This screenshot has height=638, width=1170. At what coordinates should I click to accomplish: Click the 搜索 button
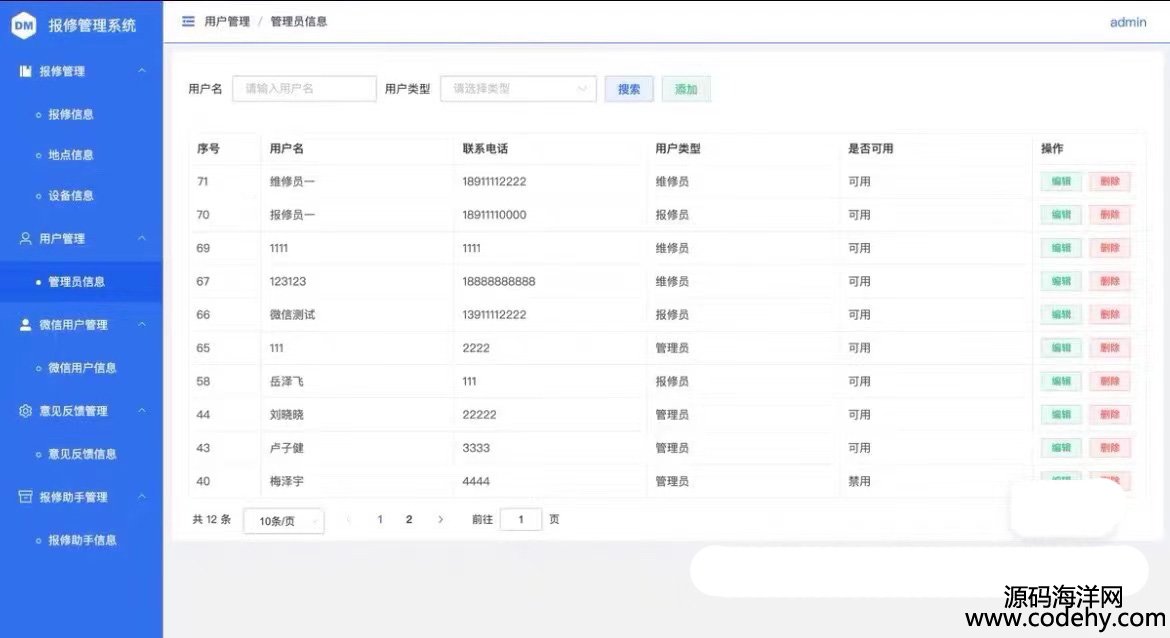click(629, 89)
